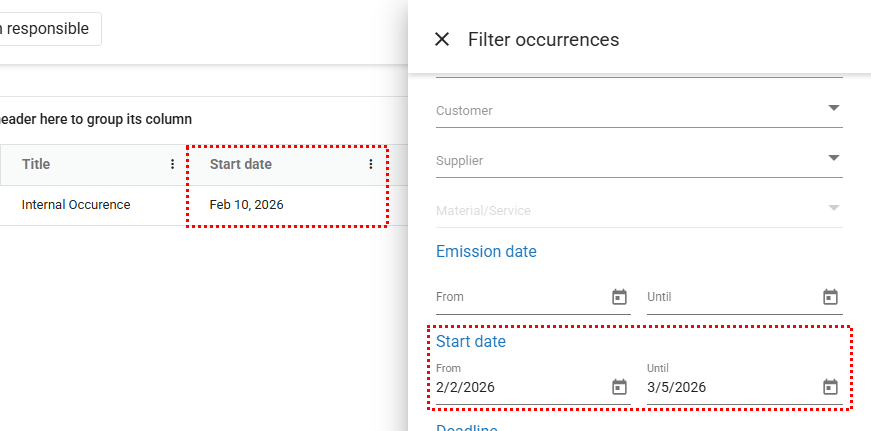The height and width of the screenshot is (431, 871).
Task: Click the column grouping header drop area
Action: pyautogui.click(x=96, y=119)
